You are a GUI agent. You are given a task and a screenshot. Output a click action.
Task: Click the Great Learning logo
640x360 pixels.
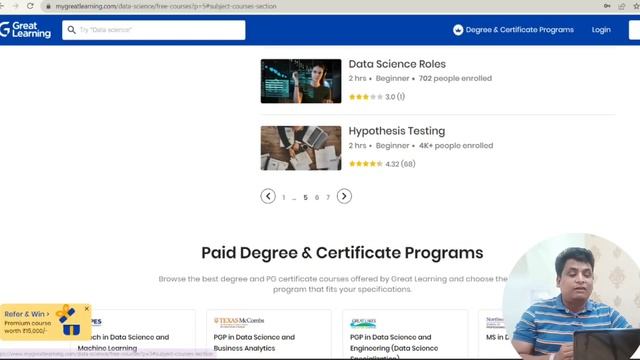tap(25, 30)
